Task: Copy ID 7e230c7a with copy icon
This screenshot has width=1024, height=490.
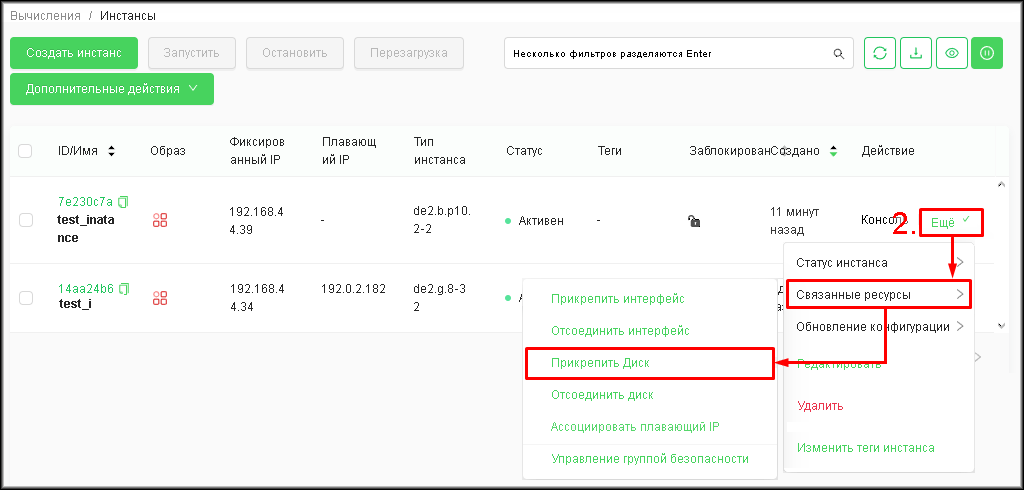Action: [x=124, y=202]
